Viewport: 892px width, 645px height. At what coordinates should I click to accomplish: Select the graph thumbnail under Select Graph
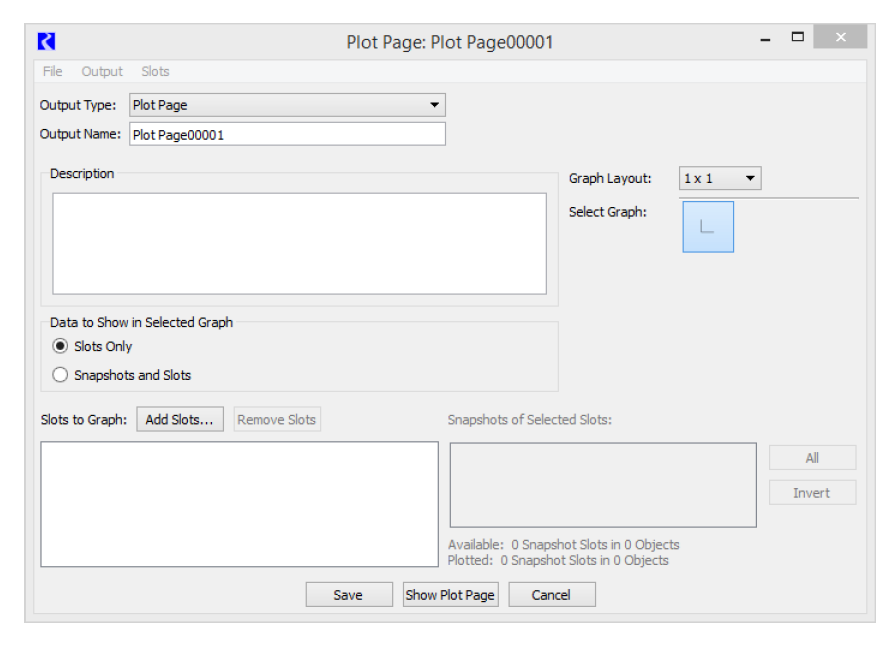[x=708, y=227]
